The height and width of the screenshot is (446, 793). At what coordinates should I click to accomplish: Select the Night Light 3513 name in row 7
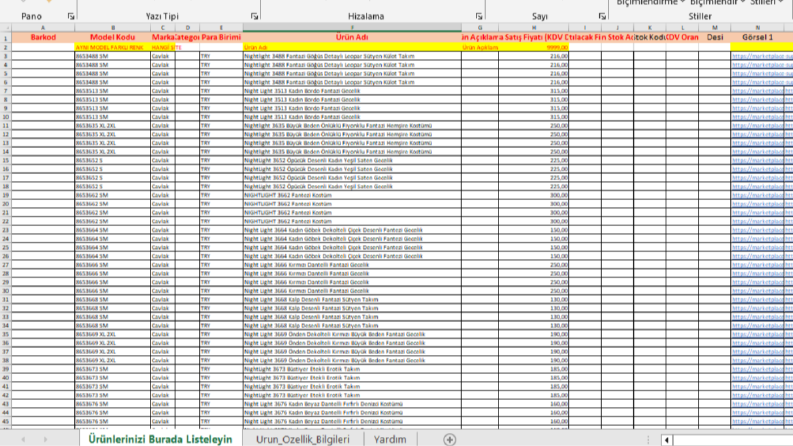tap(352, 91)
